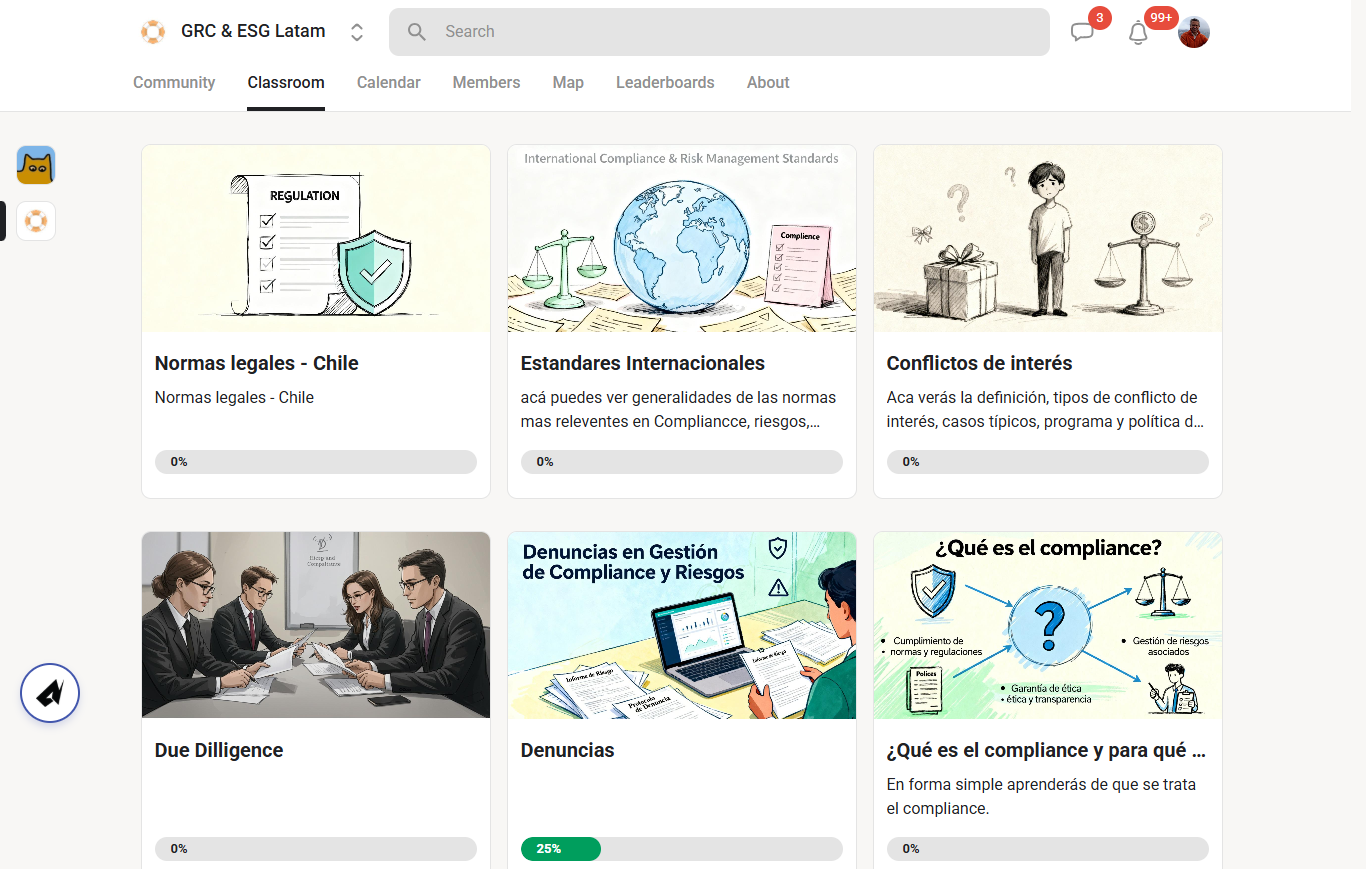Open the floating arrow assistant button

[x=49, y=693]
